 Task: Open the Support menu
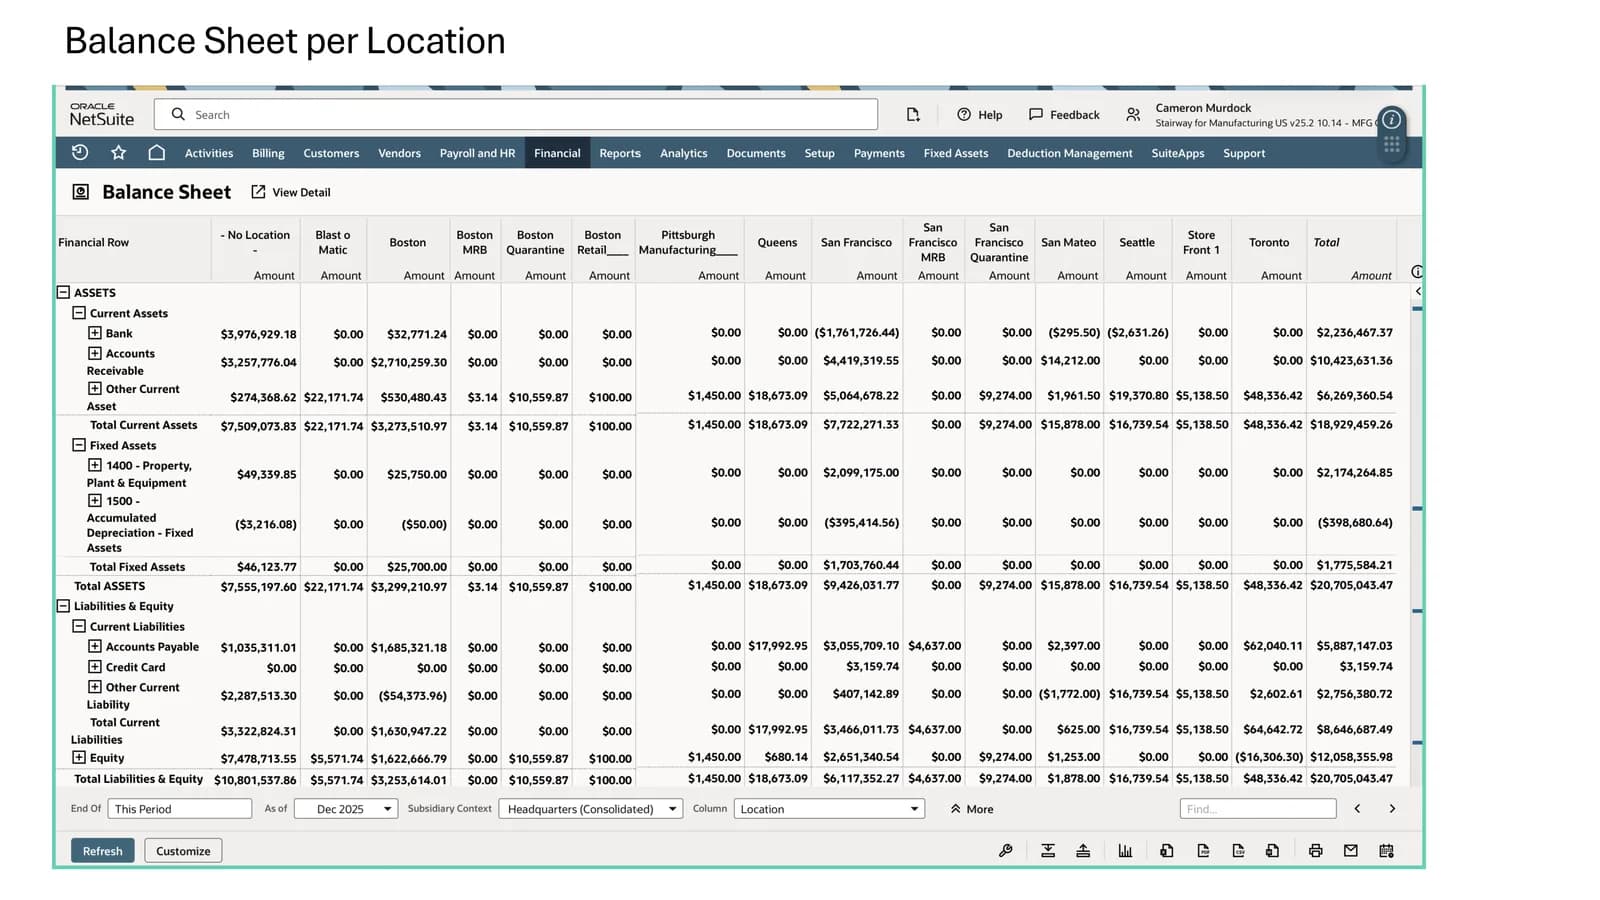point(1244,153)
